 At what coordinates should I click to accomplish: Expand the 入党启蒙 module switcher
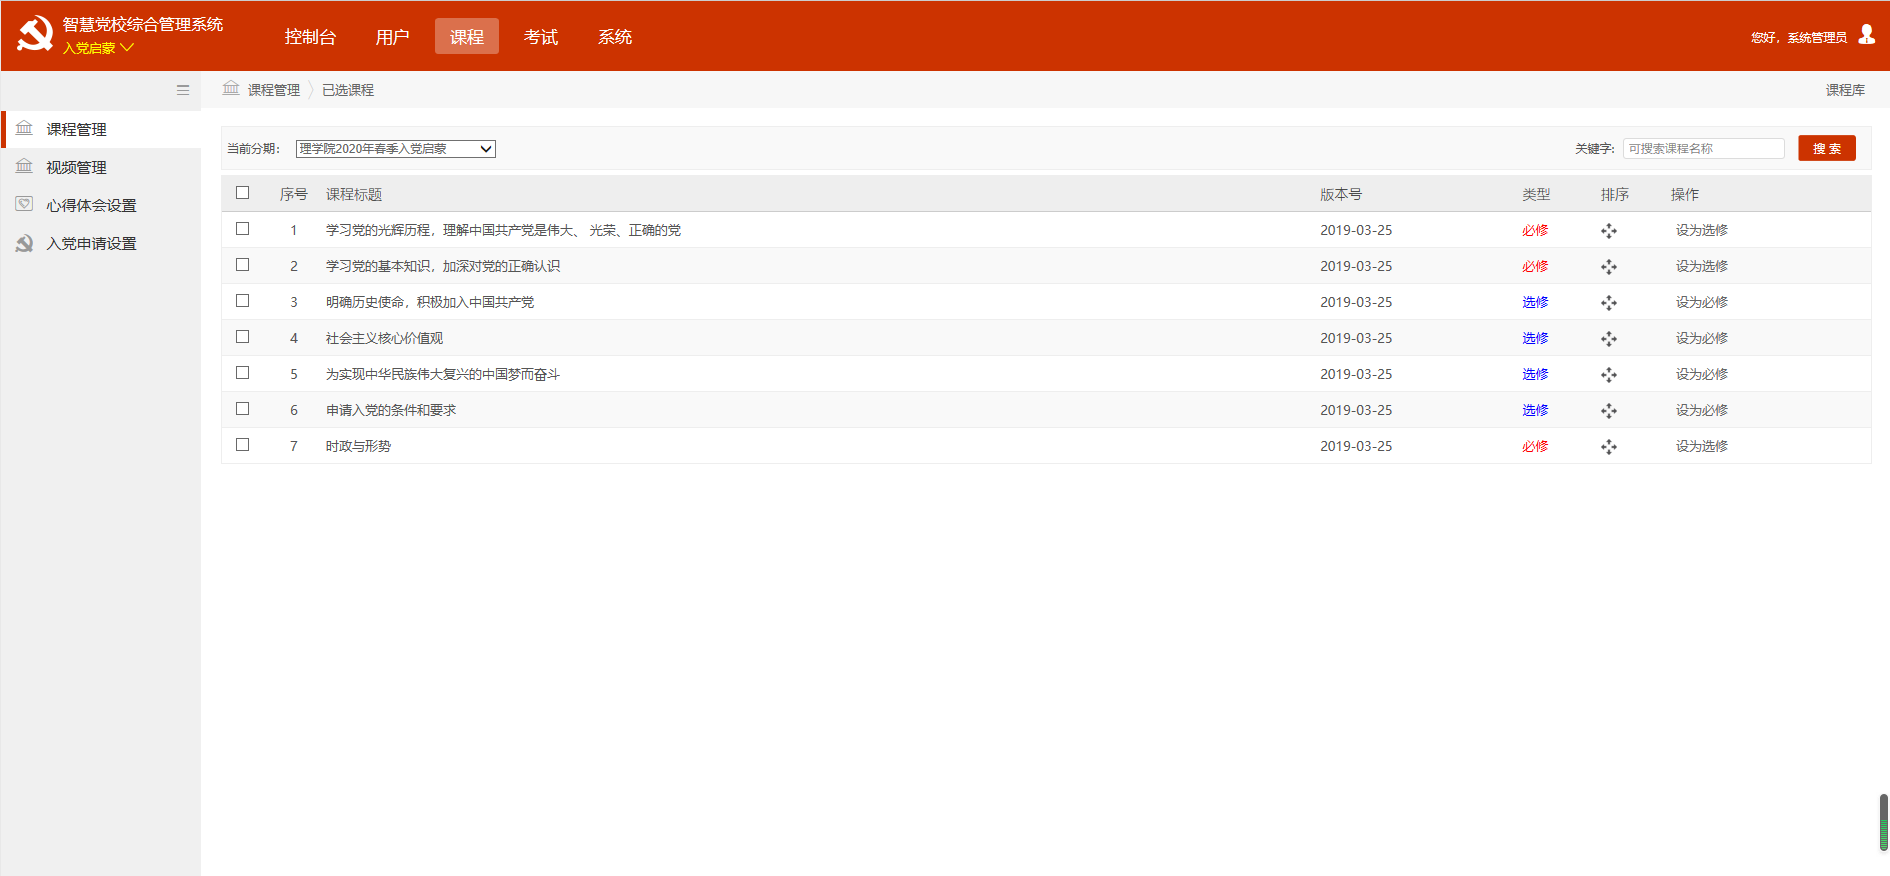(x=98, y=48)
